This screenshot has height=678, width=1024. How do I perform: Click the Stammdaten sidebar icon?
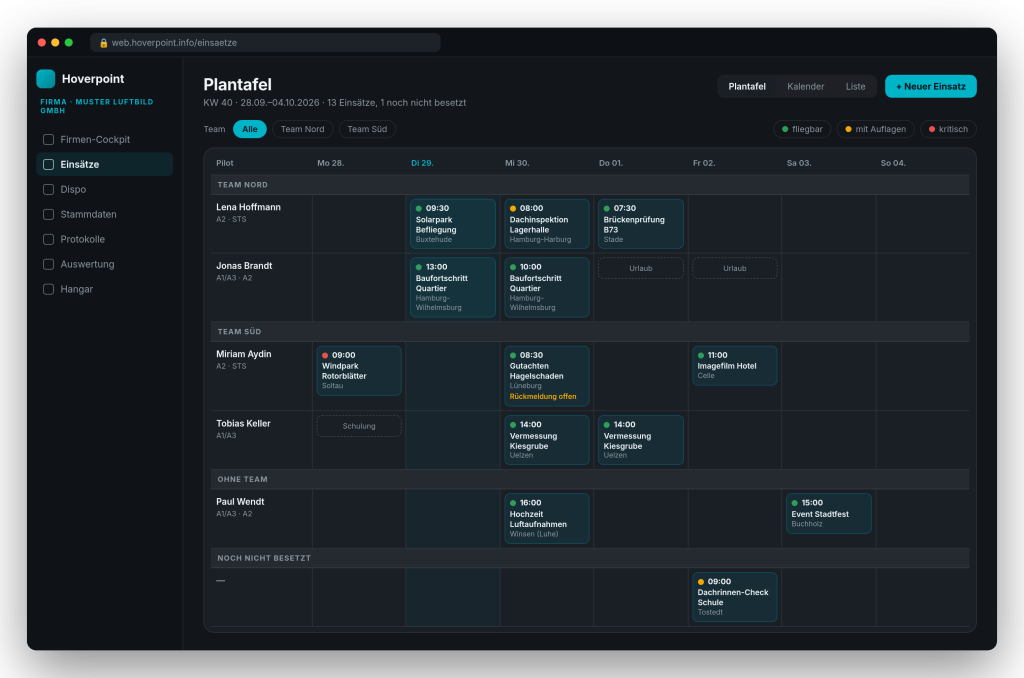(48, 214)
